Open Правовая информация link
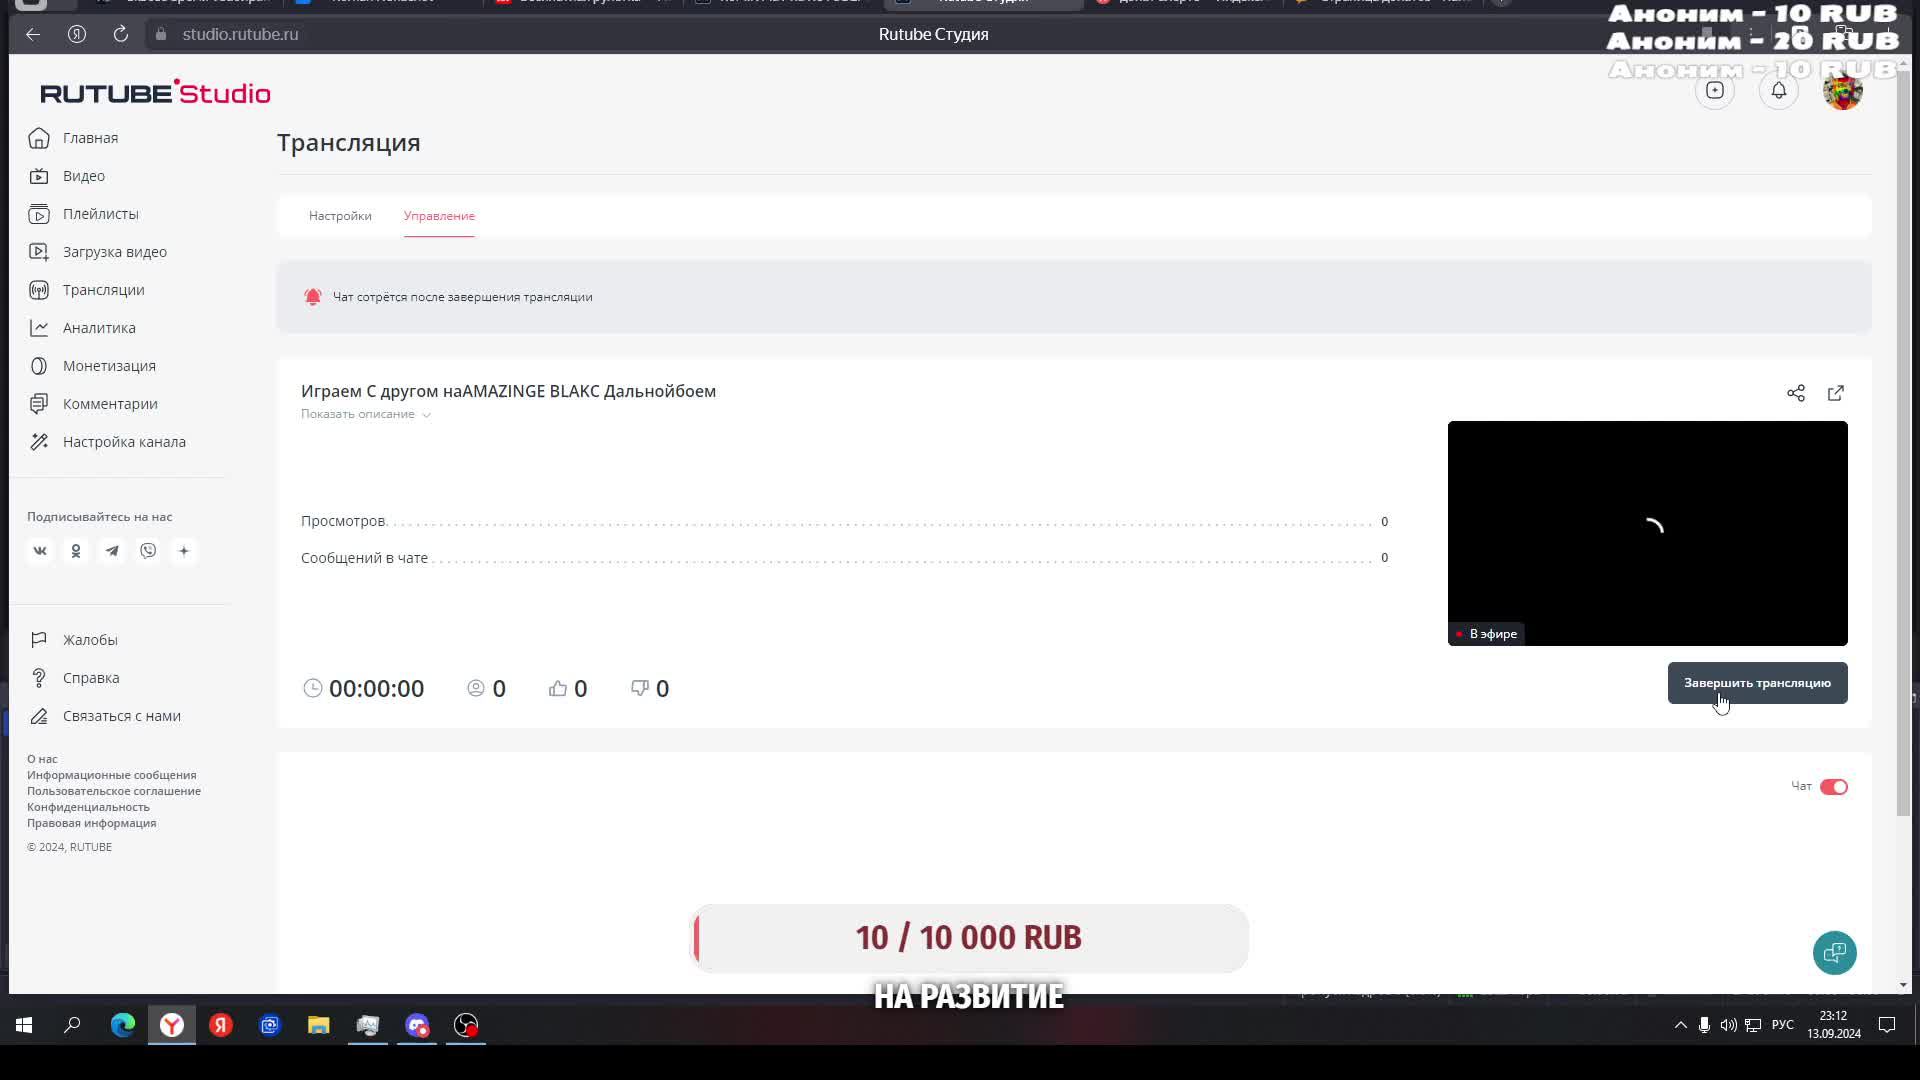The height and width of the screenshot is (1080, 1920). point(92,823)
